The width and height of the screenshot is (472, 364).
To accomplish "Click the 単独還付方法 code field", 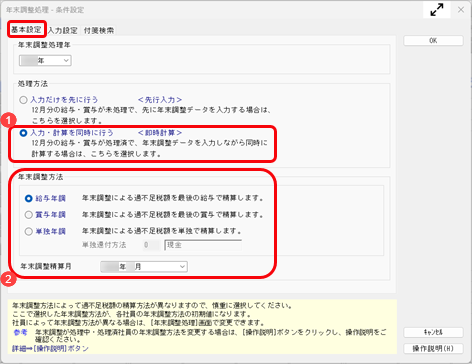I will click(x=151, y=245).
